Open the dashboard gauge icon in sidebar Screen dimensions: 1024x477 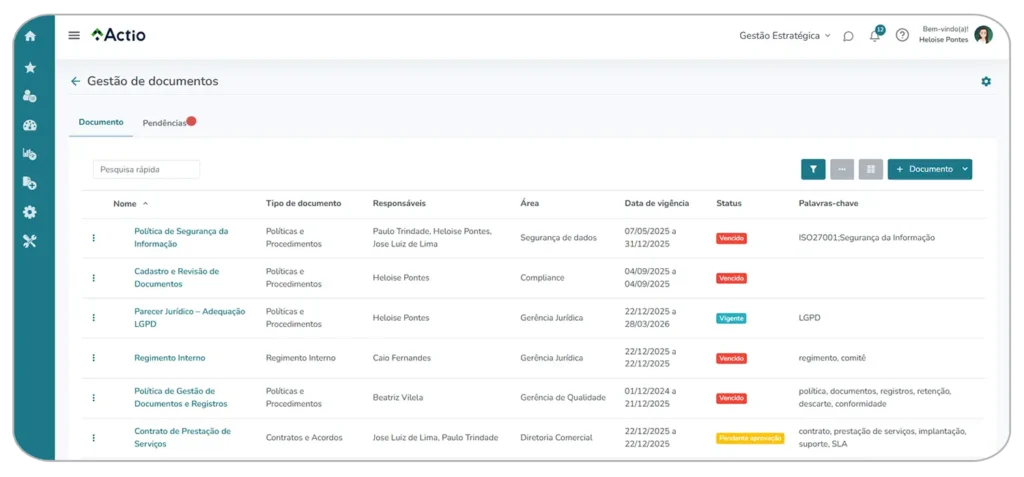pyautogui.click(x=30, y=125)
